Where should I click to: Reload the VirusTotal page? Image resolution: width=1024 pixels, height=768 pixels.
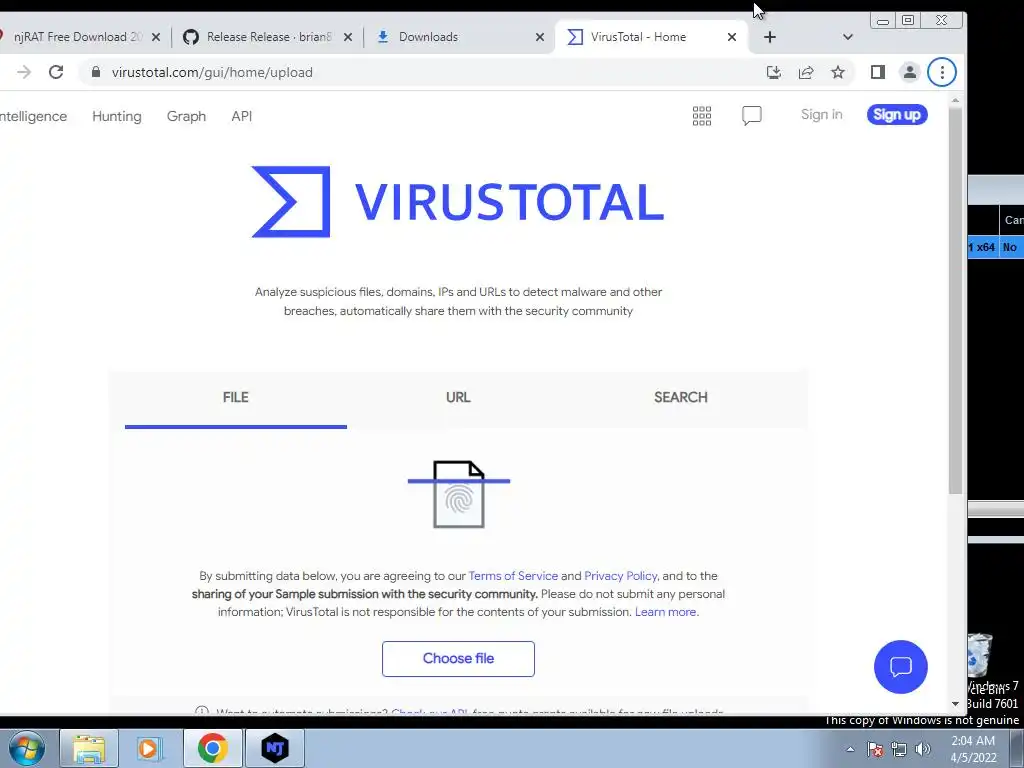(x=56, y=72)
